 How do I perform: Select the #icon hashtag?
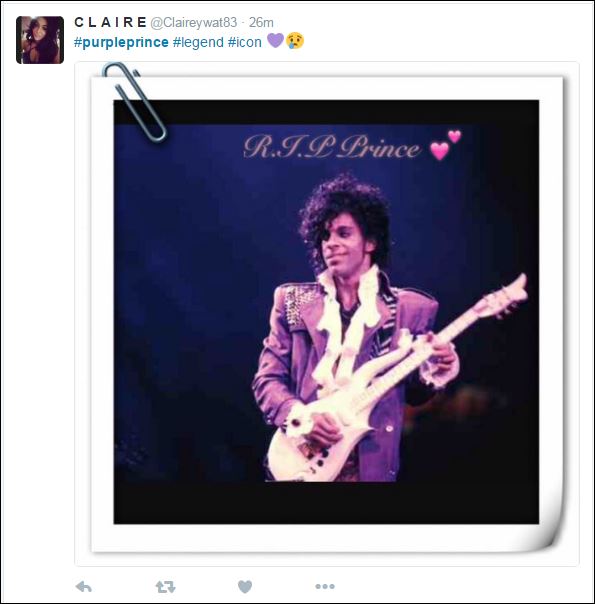(x=245, y=42)
